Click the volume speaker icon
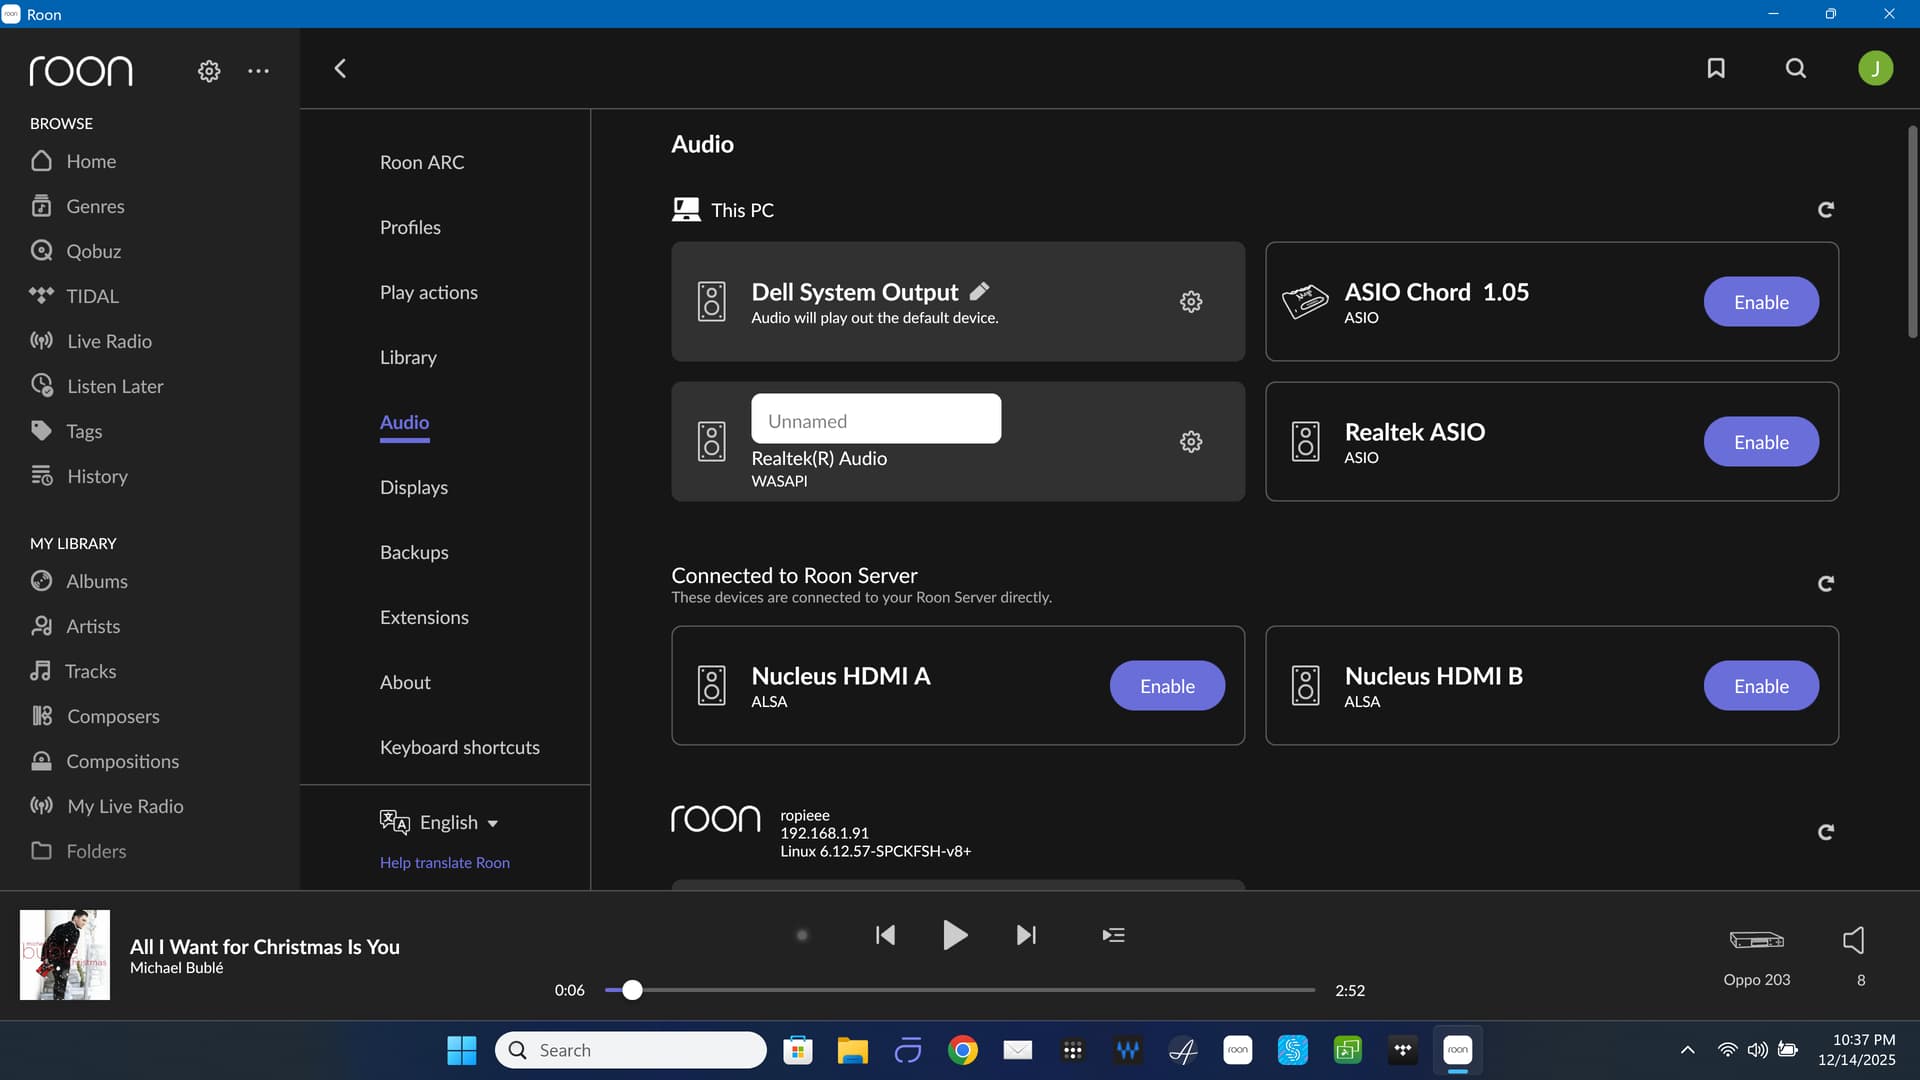 coord(1853,940)
